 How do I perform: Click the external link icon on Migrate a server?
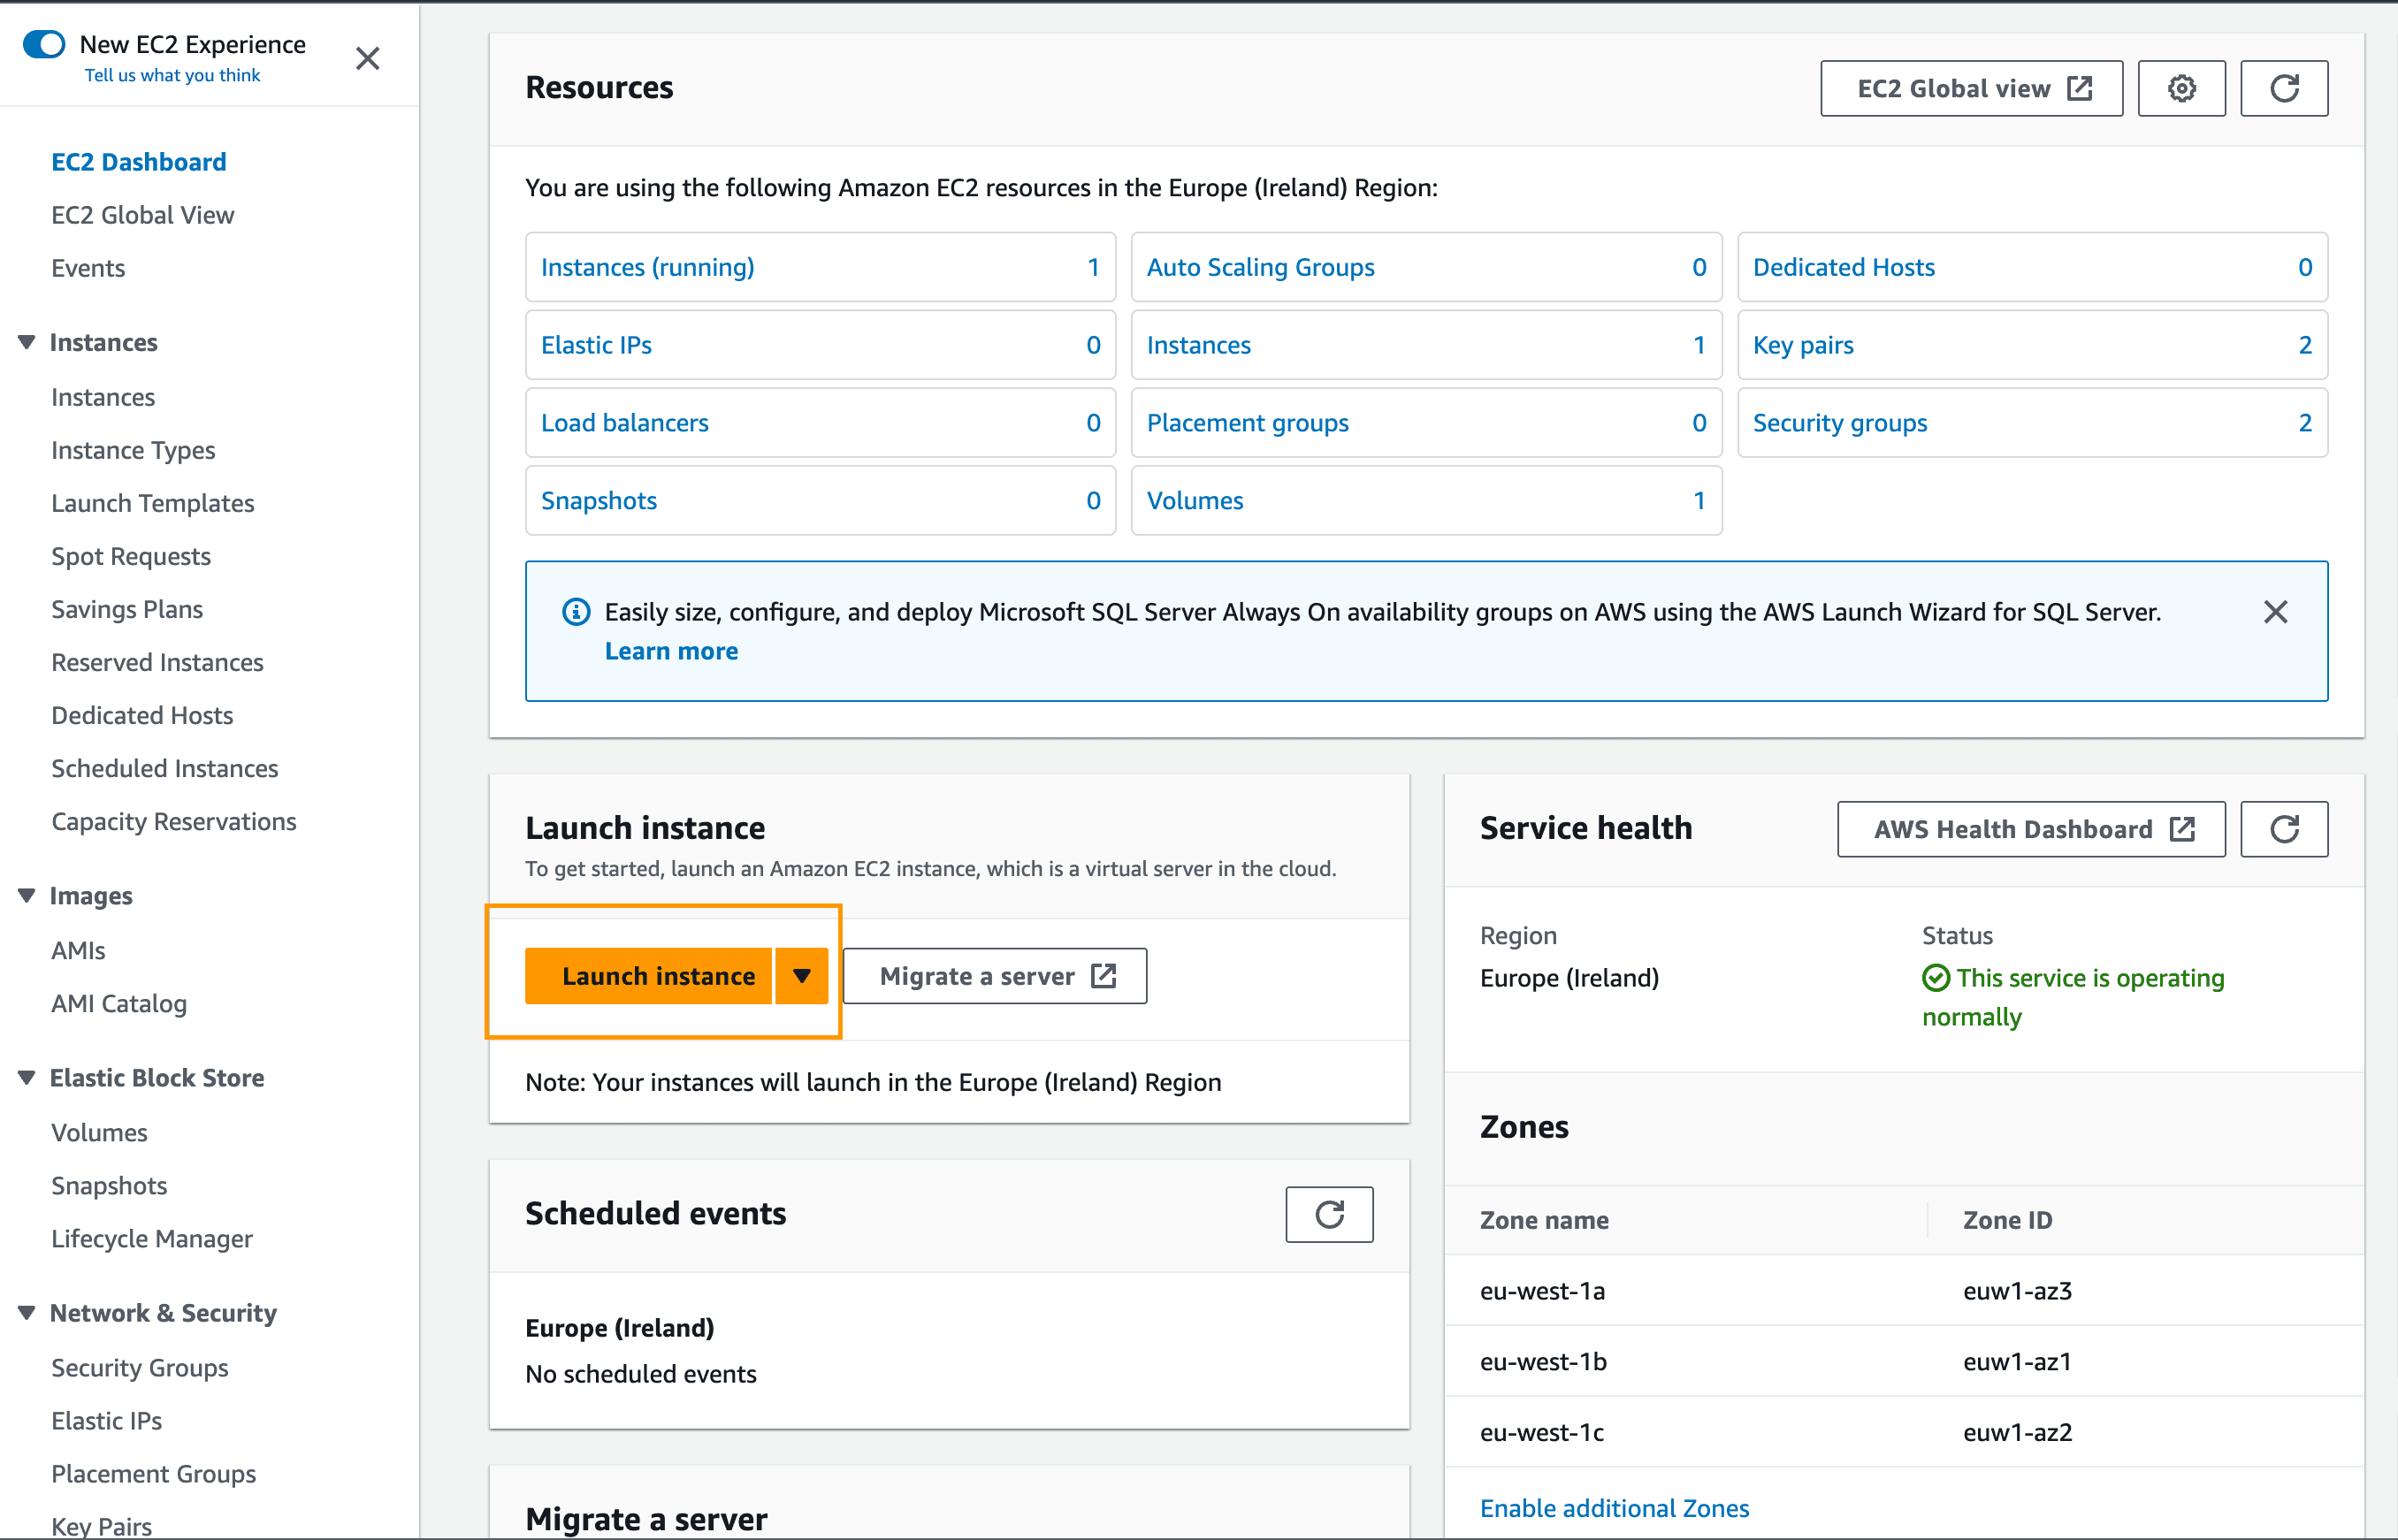(1103, 976)
